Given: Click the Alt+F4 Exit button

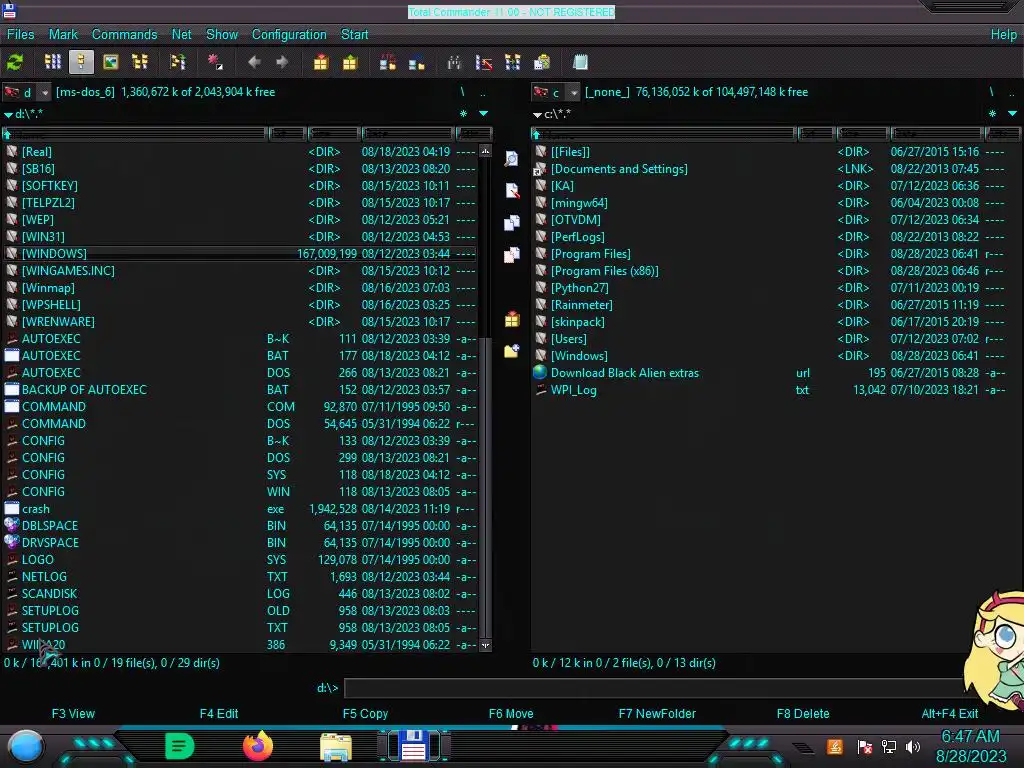Looking at the screenshot, I should pos(950,714).
